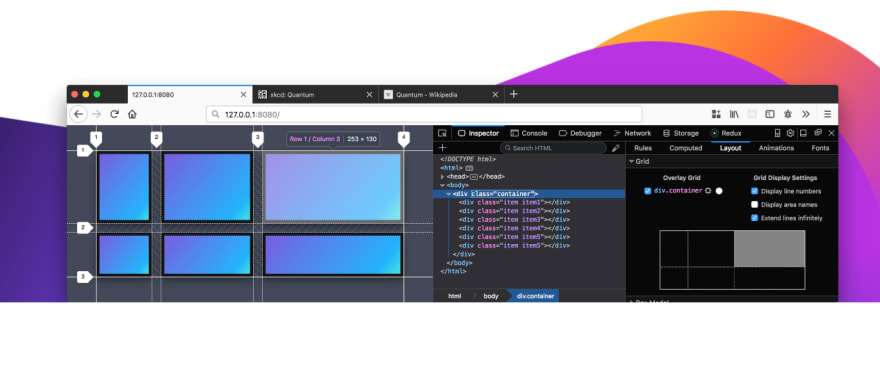
Task: Switch to the Computed sidebar tab
Action: (x=686, y=148)
